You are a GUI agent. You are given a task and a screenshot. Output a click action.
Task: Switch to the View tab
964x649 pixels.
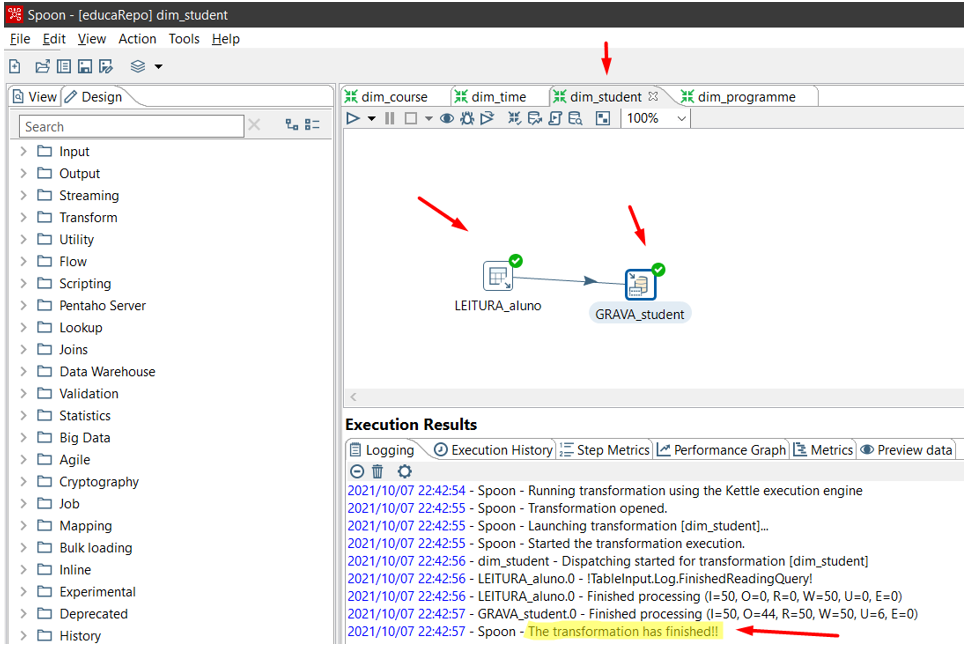(35, 96)
